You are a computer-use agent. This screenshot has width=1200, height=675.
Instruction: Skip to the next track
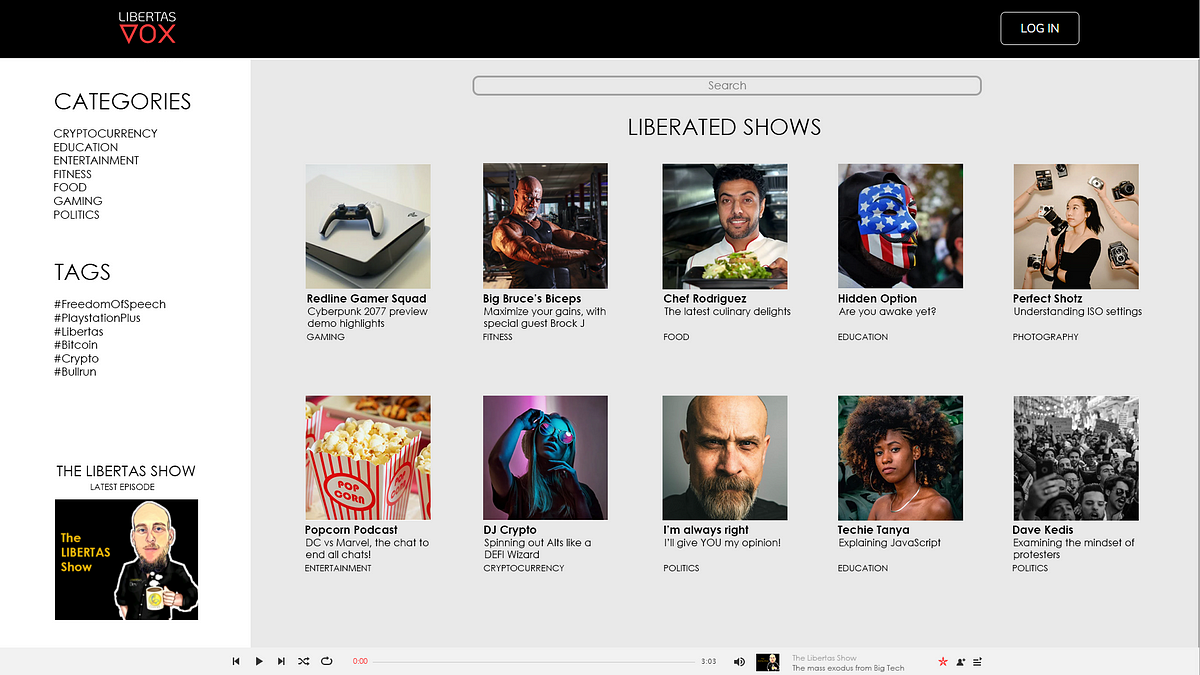pos(281,661)
